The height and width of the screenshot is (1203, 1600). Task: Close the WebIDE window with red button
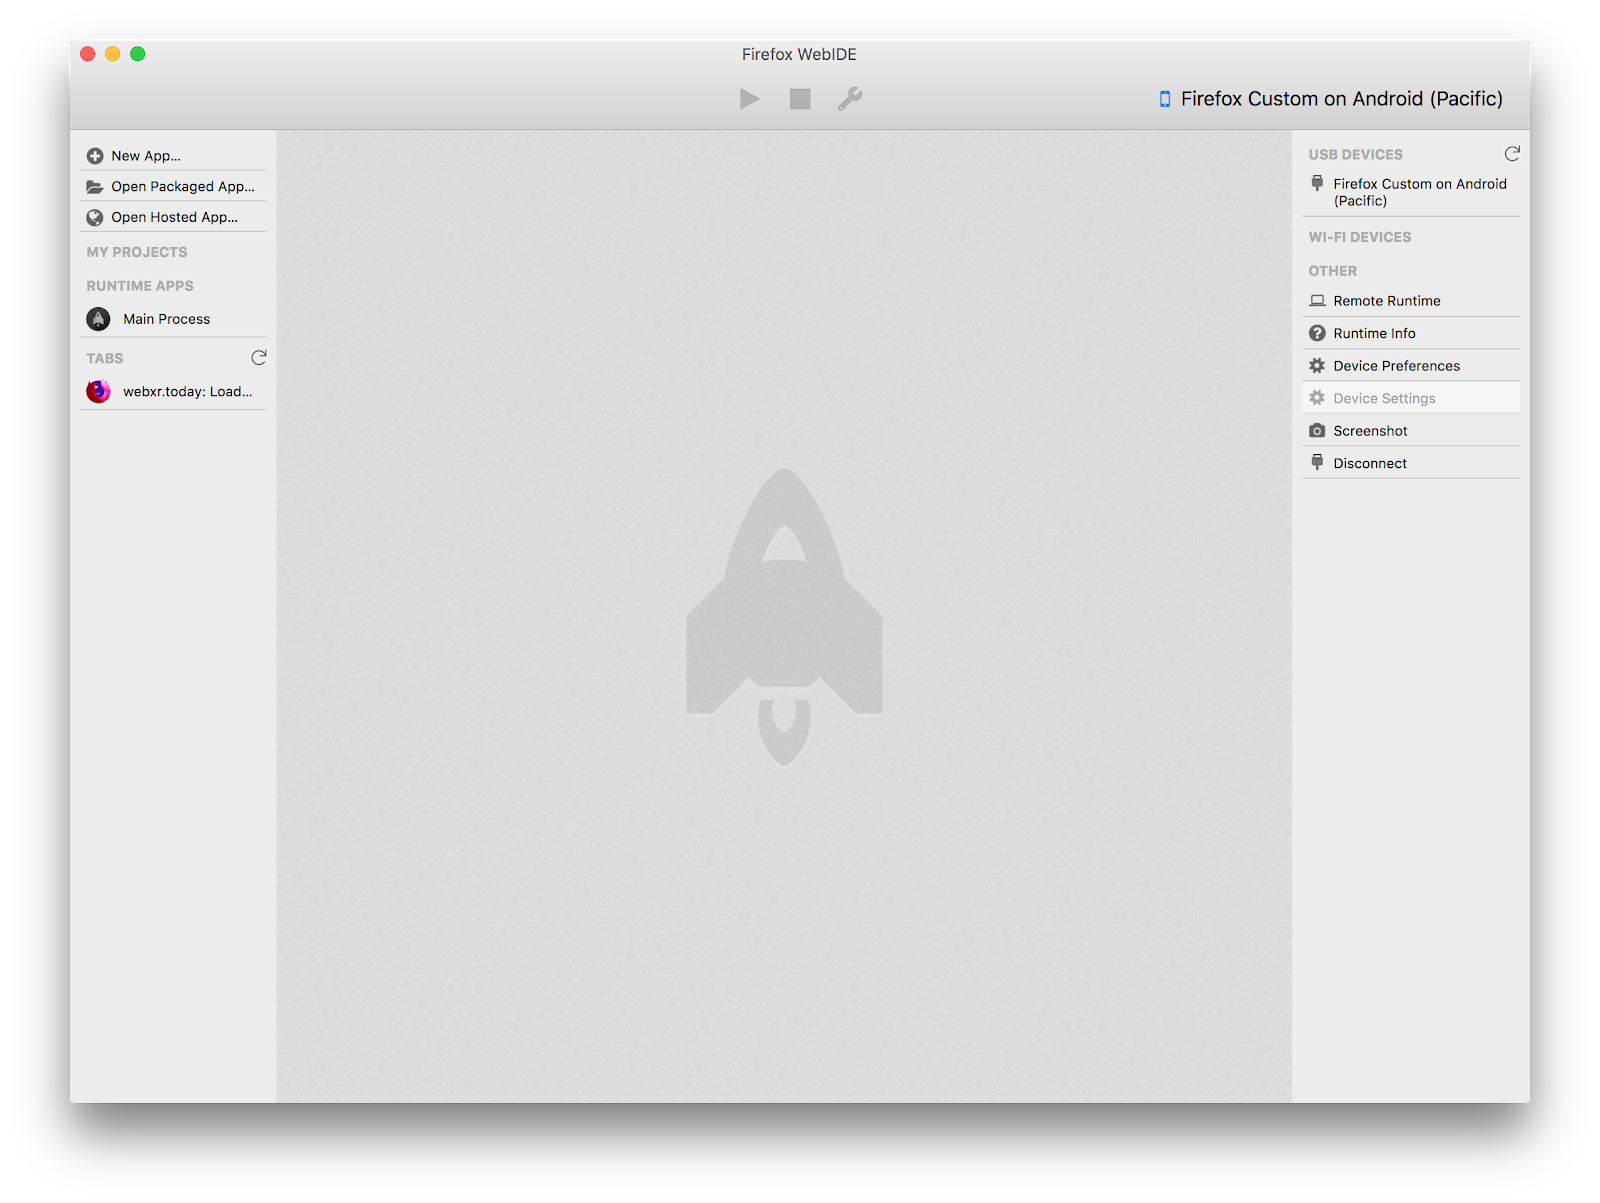[x=88, y=54]
